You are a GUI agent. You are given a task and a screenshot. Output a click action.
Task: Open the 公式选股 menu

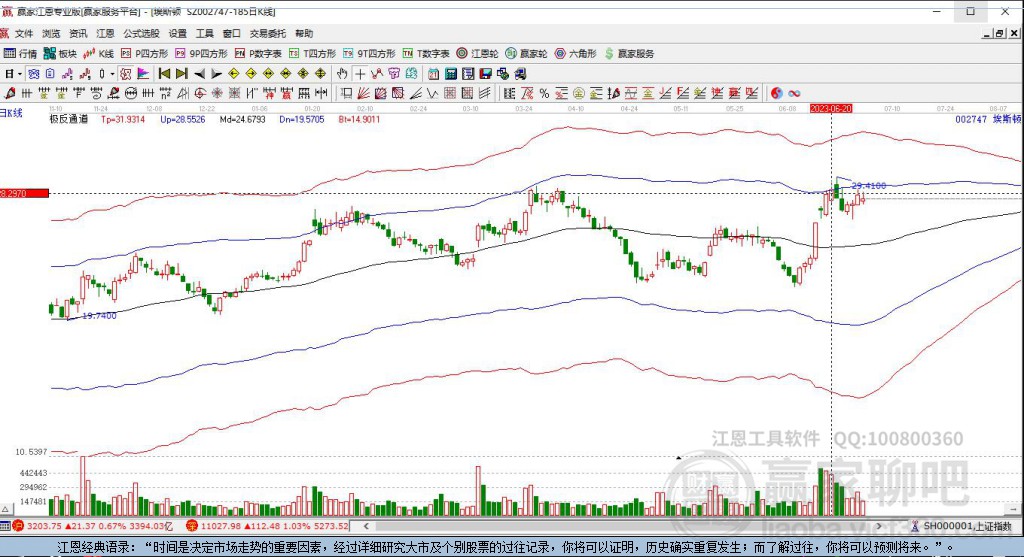[x=140, y=33]
